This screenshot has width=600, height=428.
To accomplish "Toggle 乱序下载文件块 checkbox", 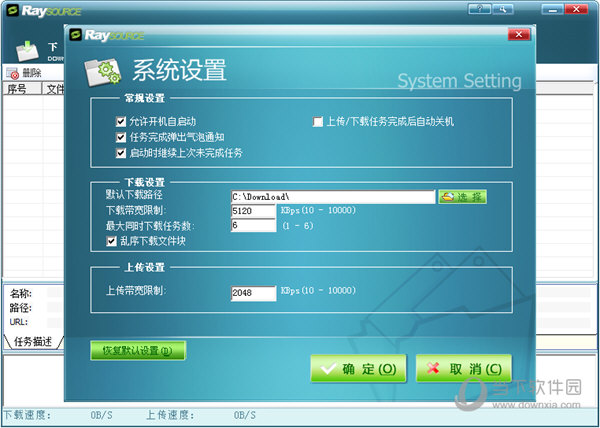I will [111, 241].
